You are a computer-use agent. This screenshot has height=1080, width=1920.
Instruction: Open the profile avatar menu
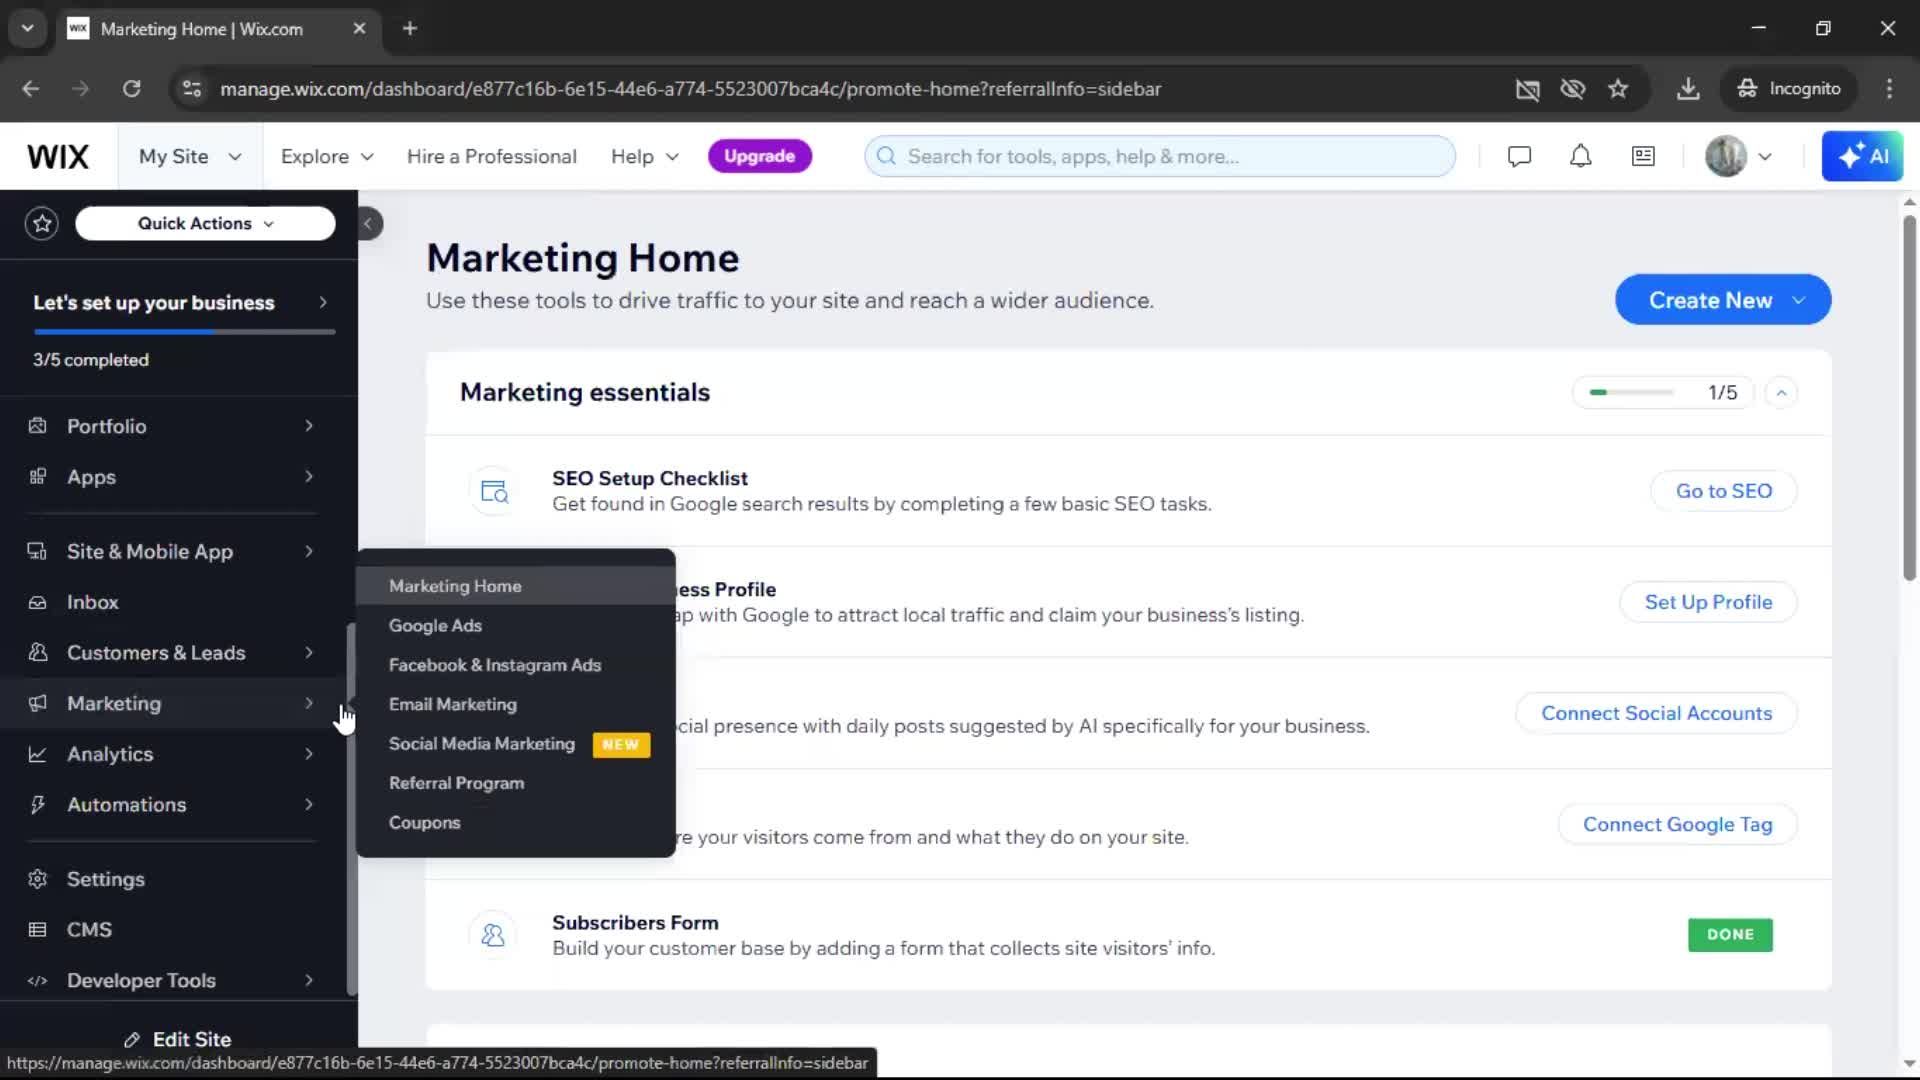(1738, 157)
